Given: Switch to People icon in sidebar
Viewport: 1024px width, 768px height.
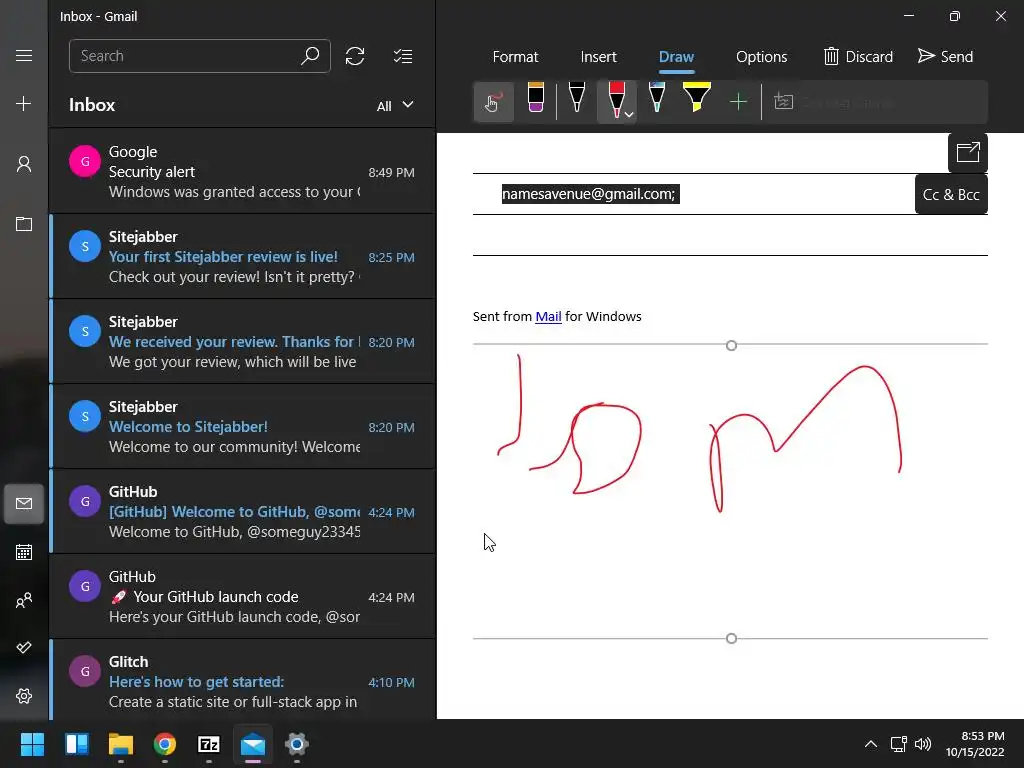Looking at the screenshot, I should tap(24, 600).
